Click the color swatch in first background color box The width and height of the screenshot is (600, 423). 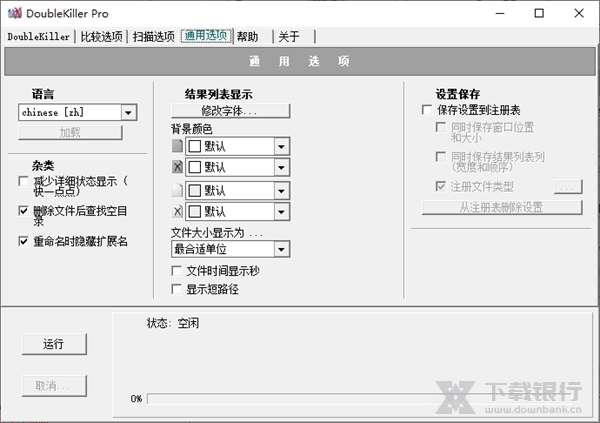[x=195, y=145]
